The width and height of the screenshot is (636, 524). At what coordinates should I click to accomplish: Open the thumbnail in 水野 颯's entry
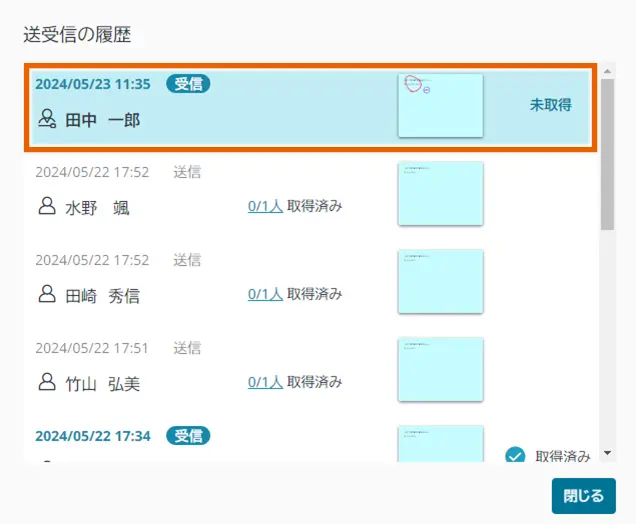tap(440, 193)
